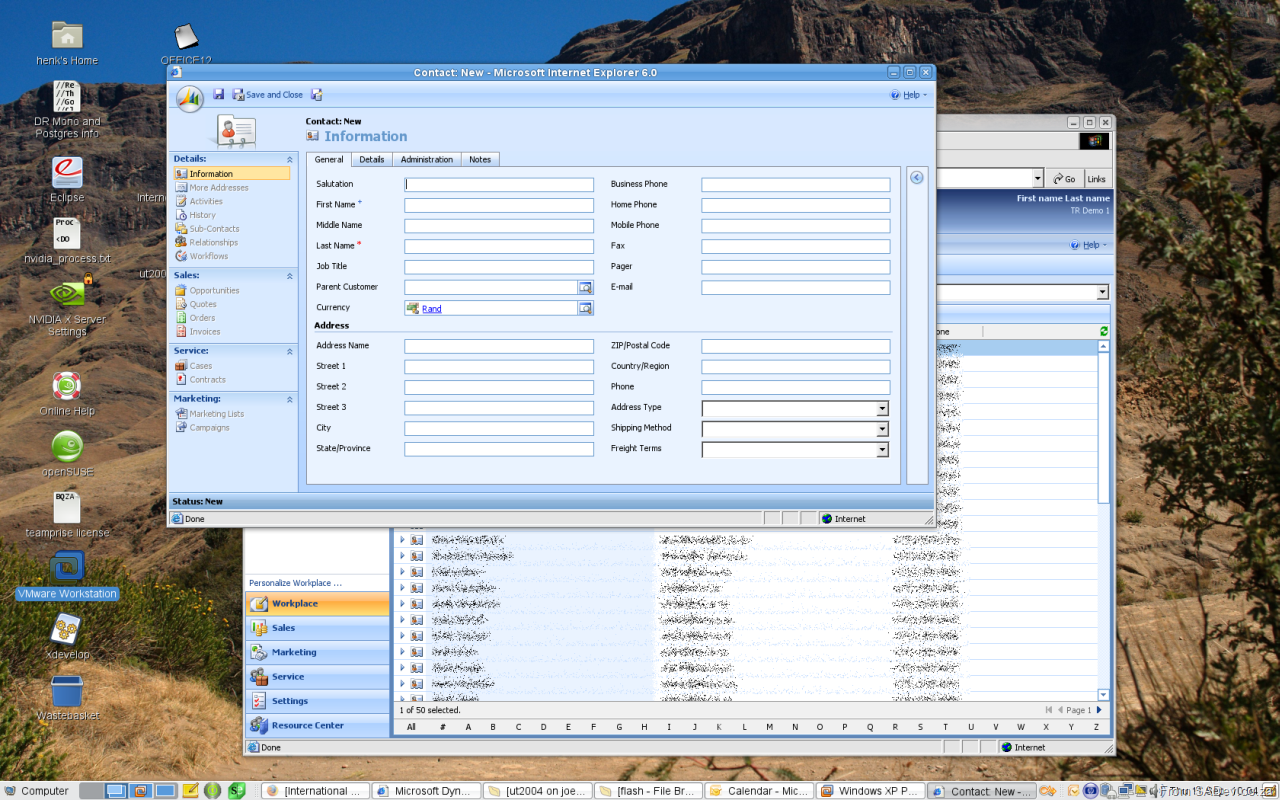Open Computer menu in bottom panel
Viewport: 1280px width, 800px height.
coord(36,790)
